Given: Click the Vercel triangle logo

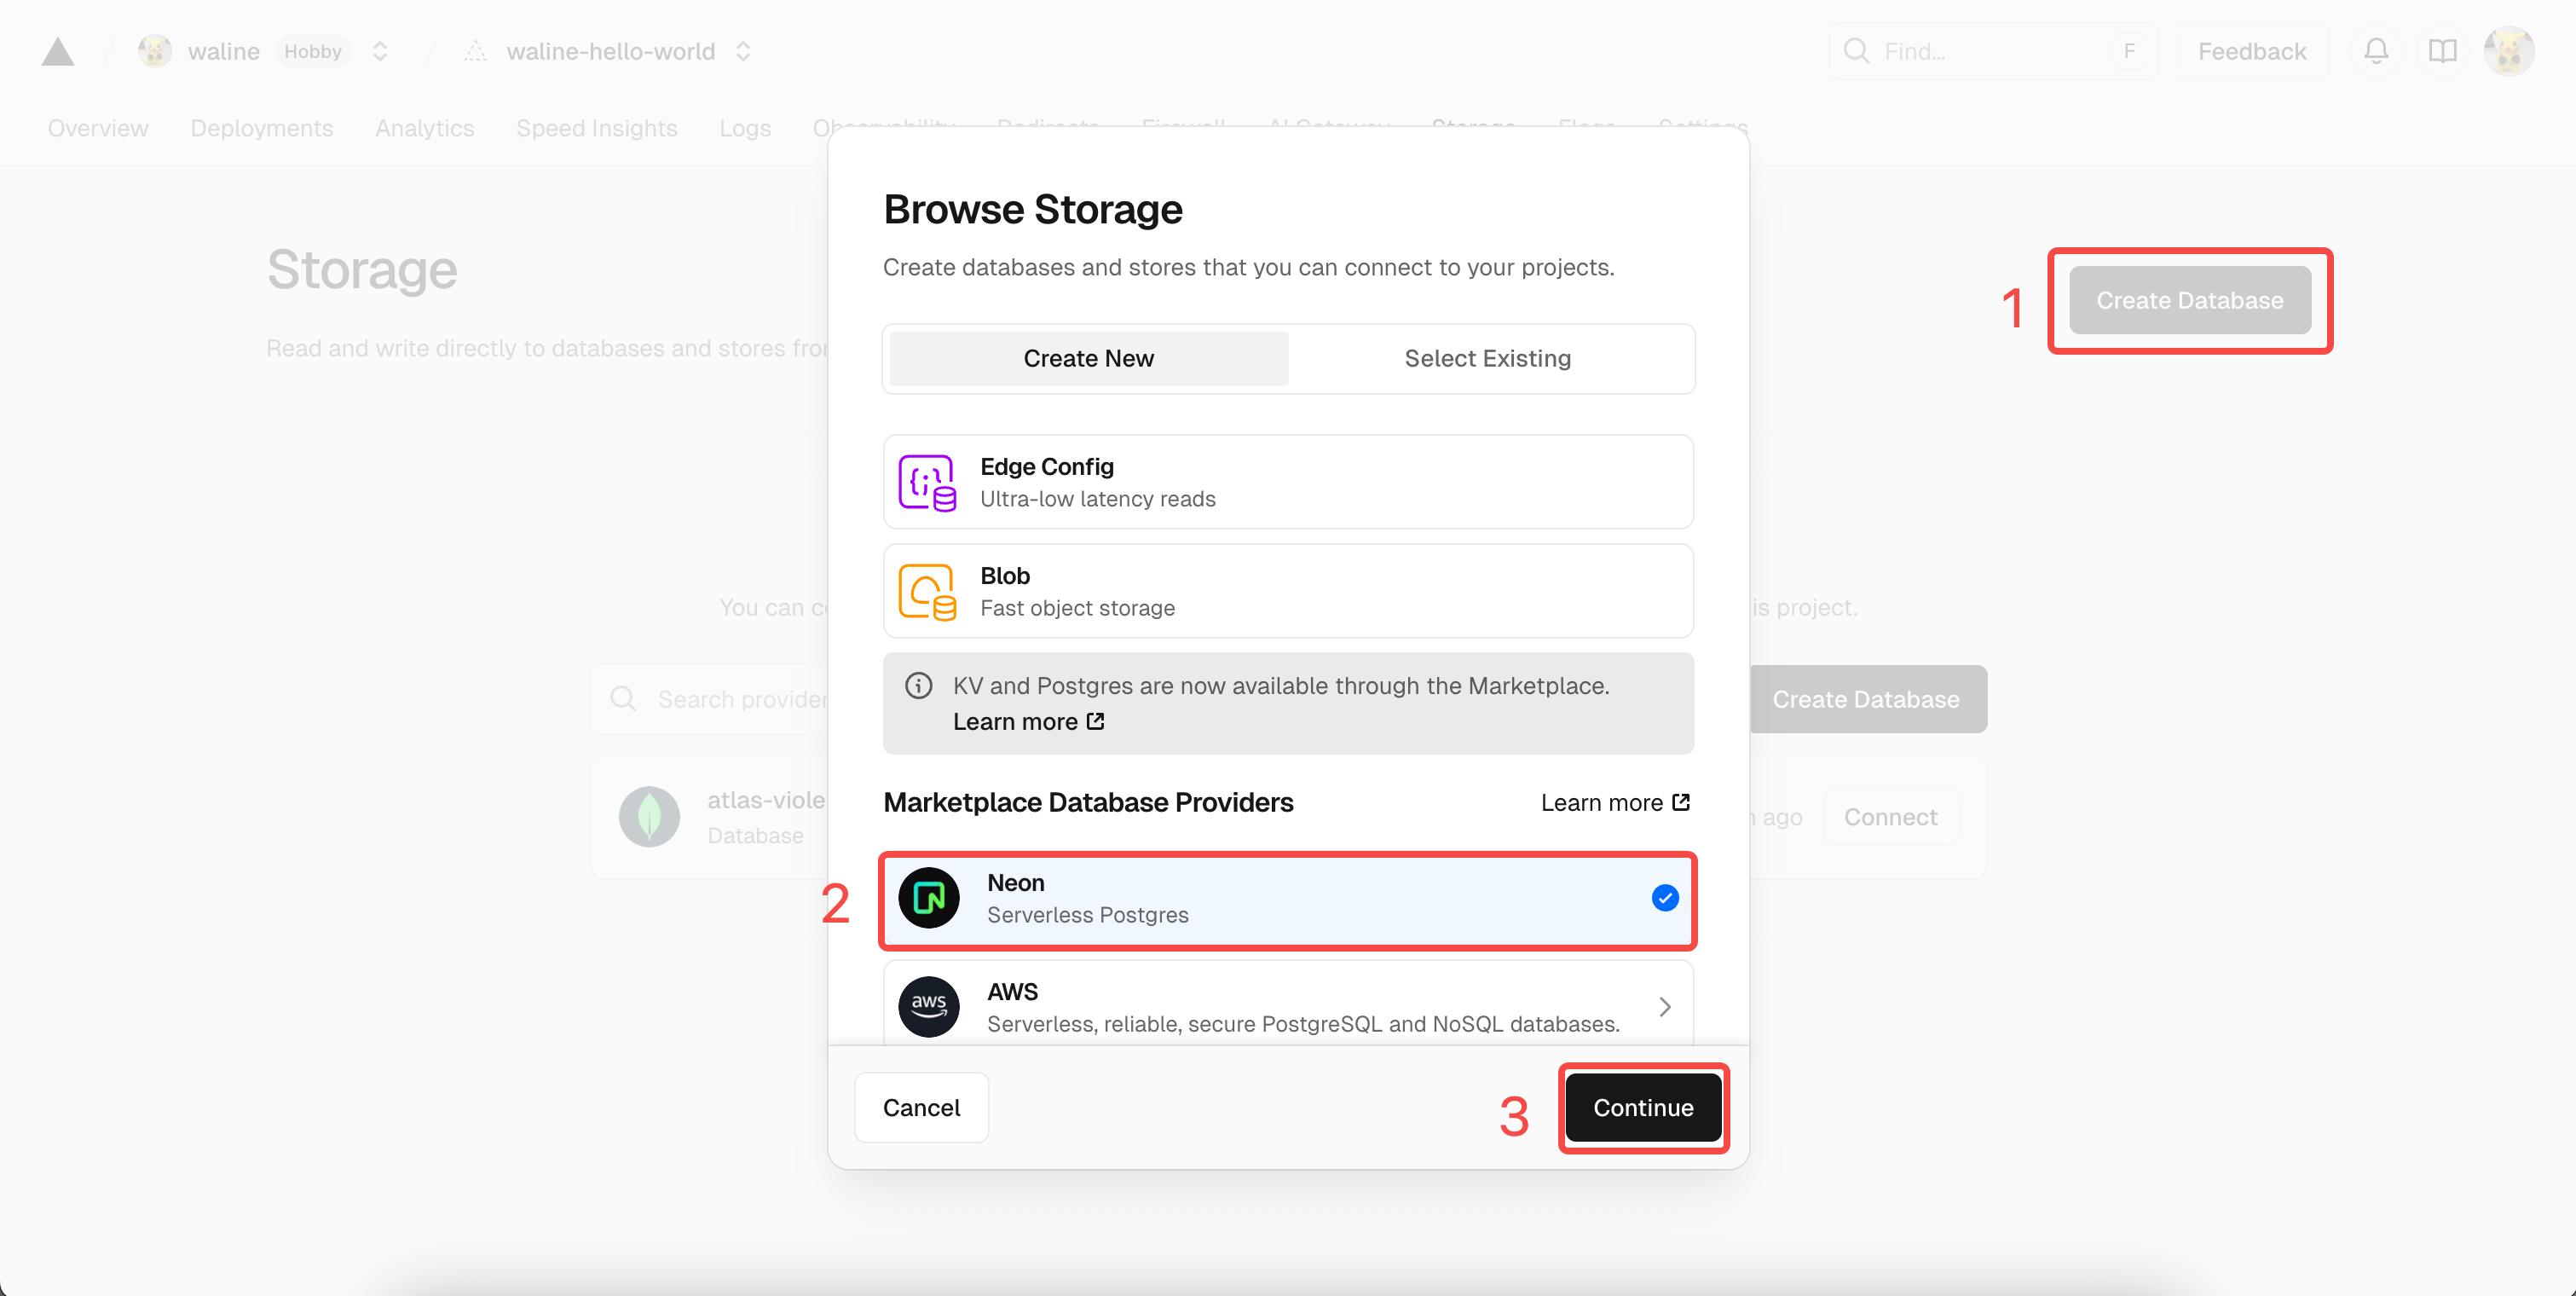Looking at the screenshot, I should click(58, 52).
